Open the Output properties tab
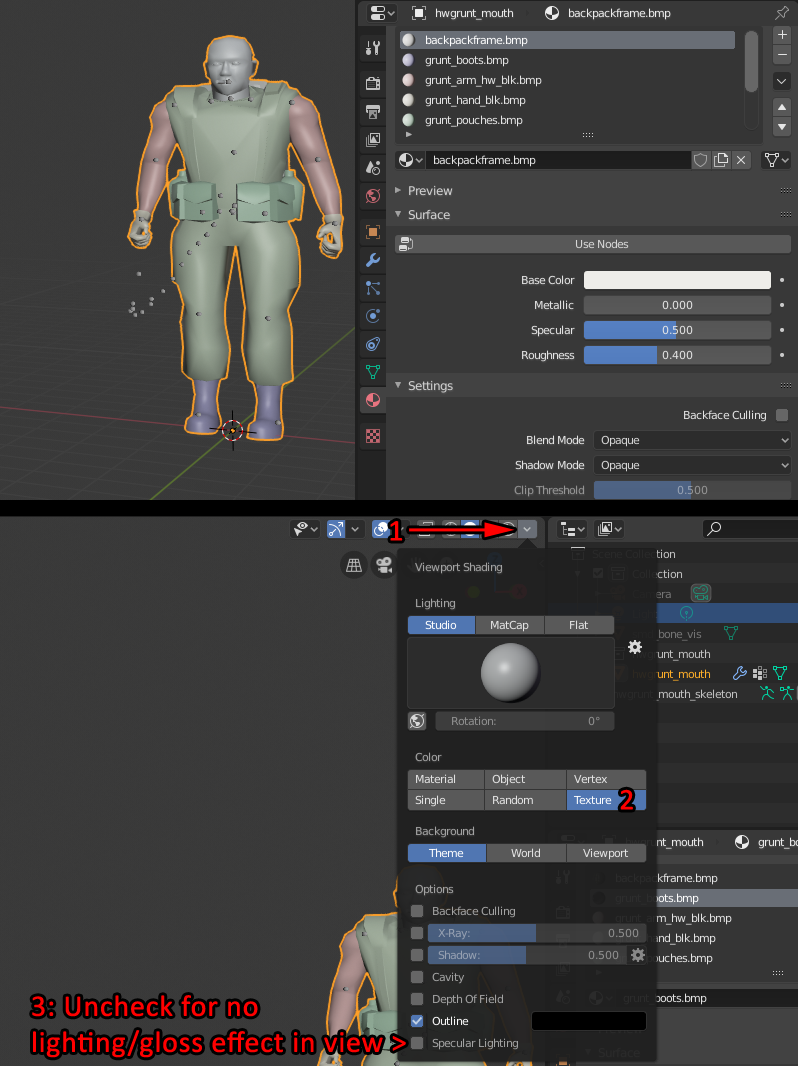The height and width of the screenshot is (1066, 798). [372, 111]
